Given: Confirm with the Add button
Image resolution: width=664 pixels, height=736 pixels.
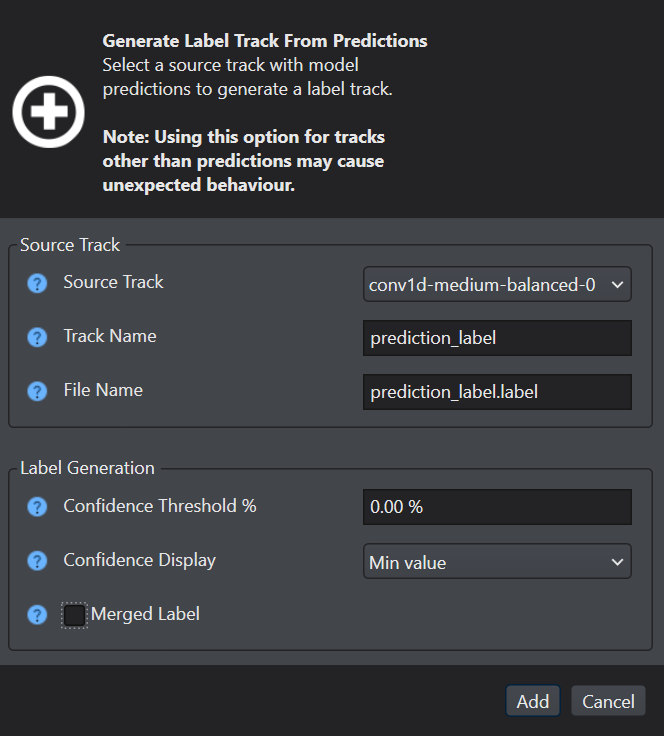Looking at the screenshot, I should [x=533, y=701].
